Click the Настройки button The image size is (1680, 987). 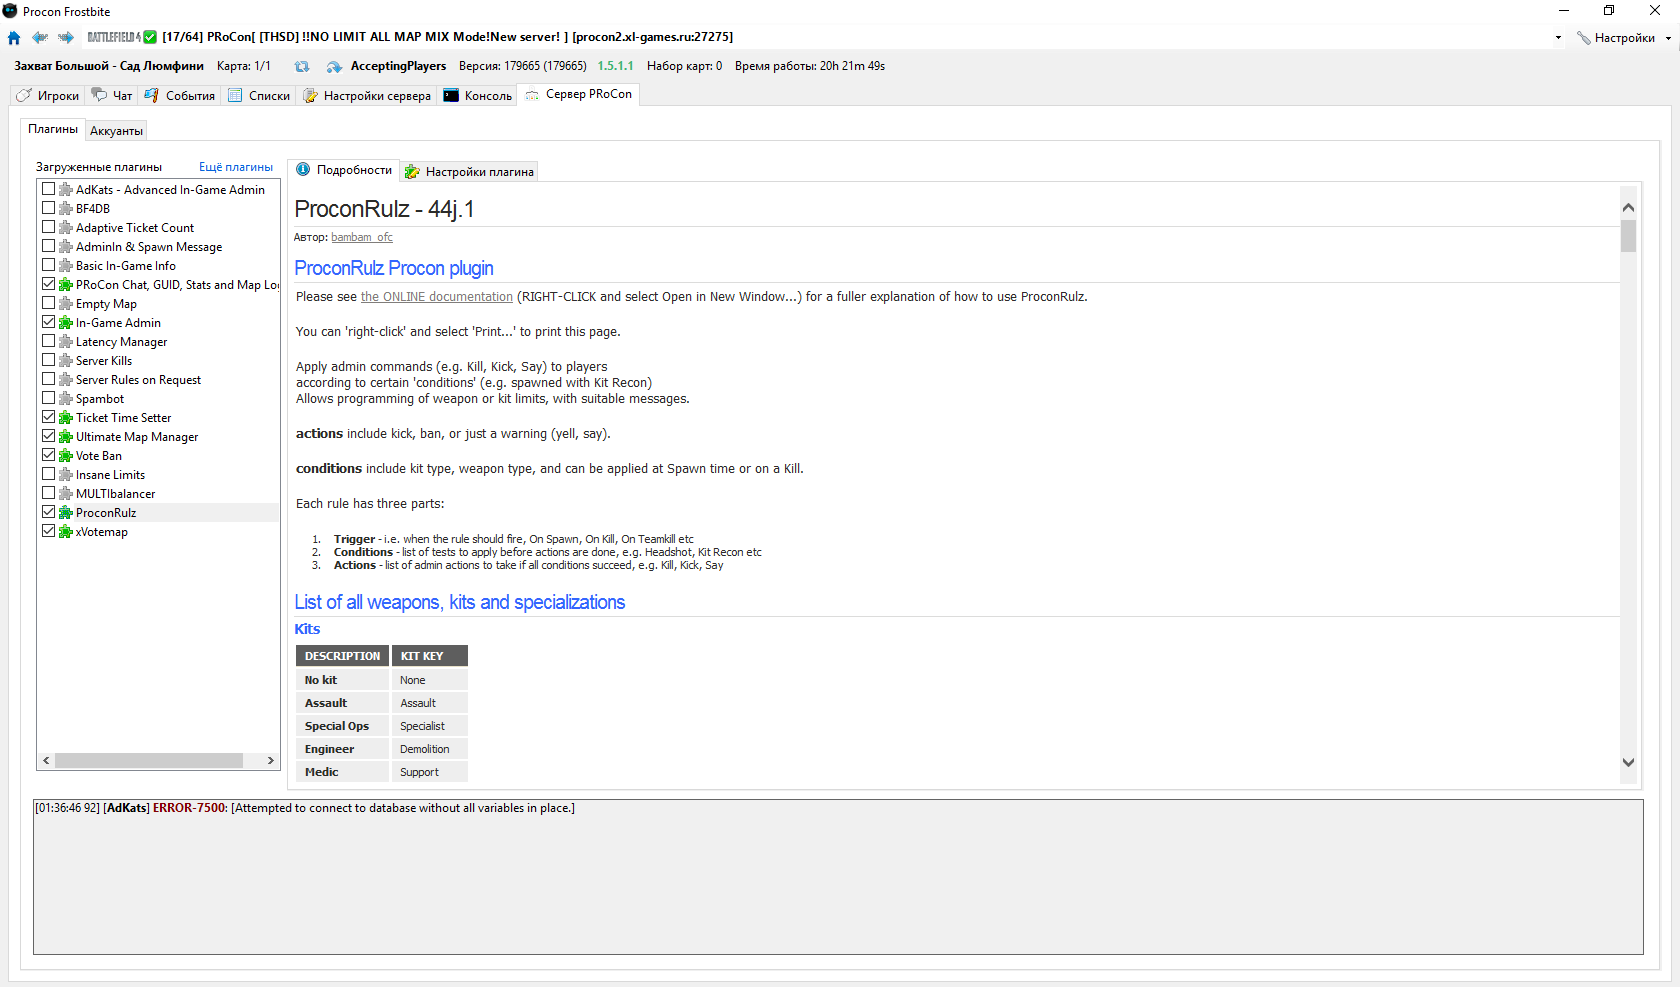pyautogui.click(x=1616, y=38)
